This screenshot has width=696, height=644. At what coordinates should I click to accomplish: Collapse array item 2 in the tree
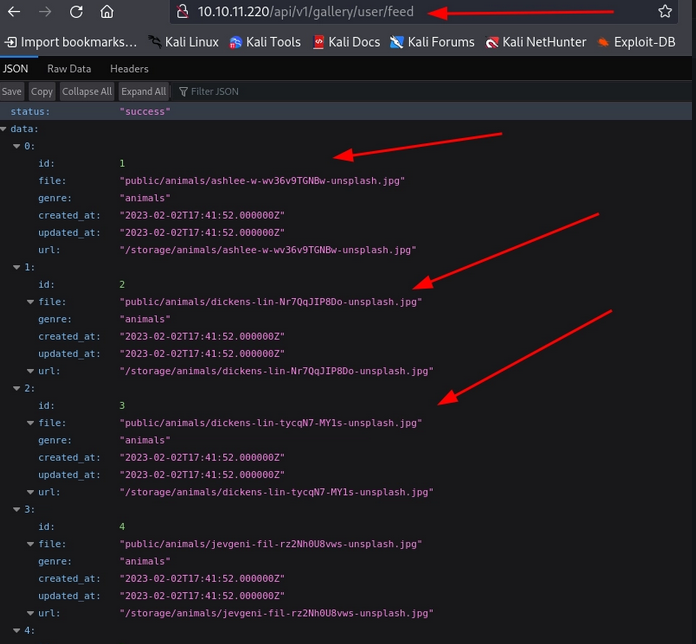point(15,388)
